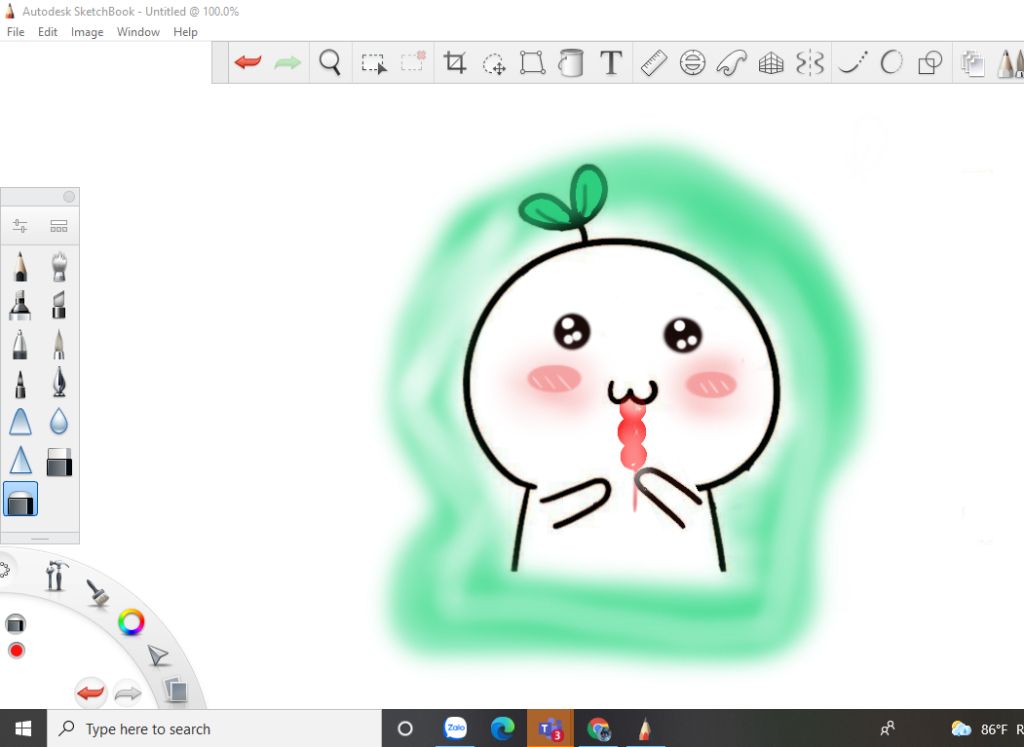Open the lagoon color wheel

coord(131,622)
